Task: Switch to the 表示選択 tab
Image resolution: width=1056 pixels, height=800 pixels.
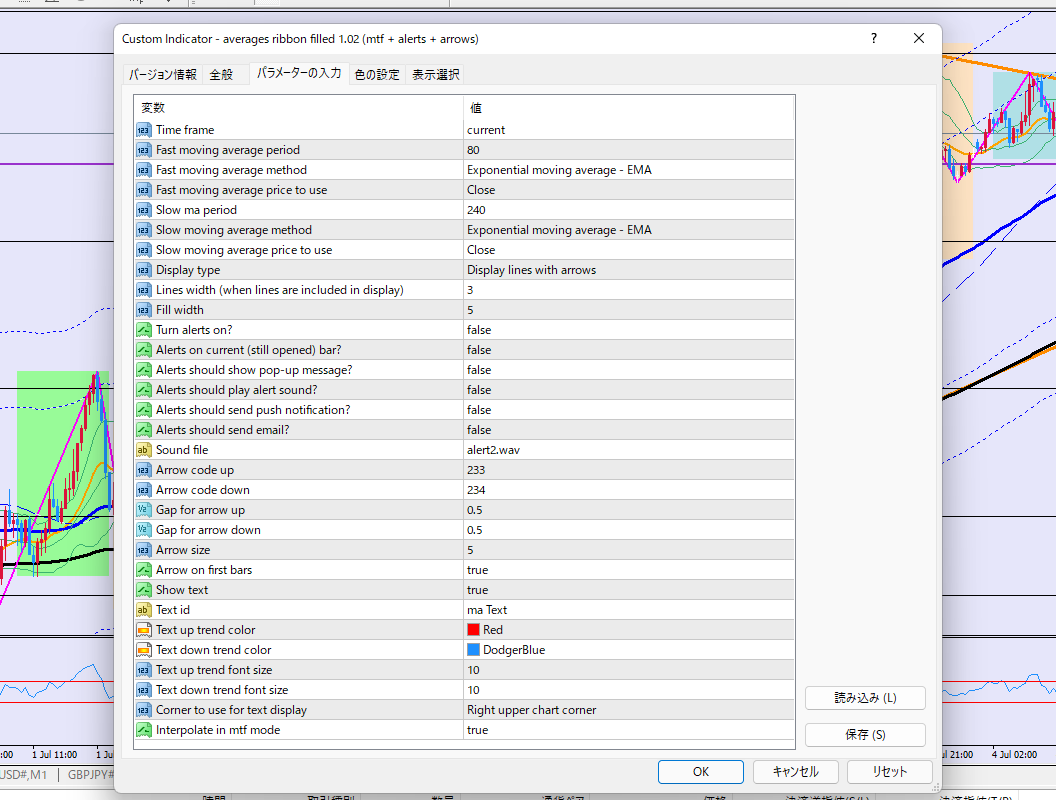Action: click(436, 74)
